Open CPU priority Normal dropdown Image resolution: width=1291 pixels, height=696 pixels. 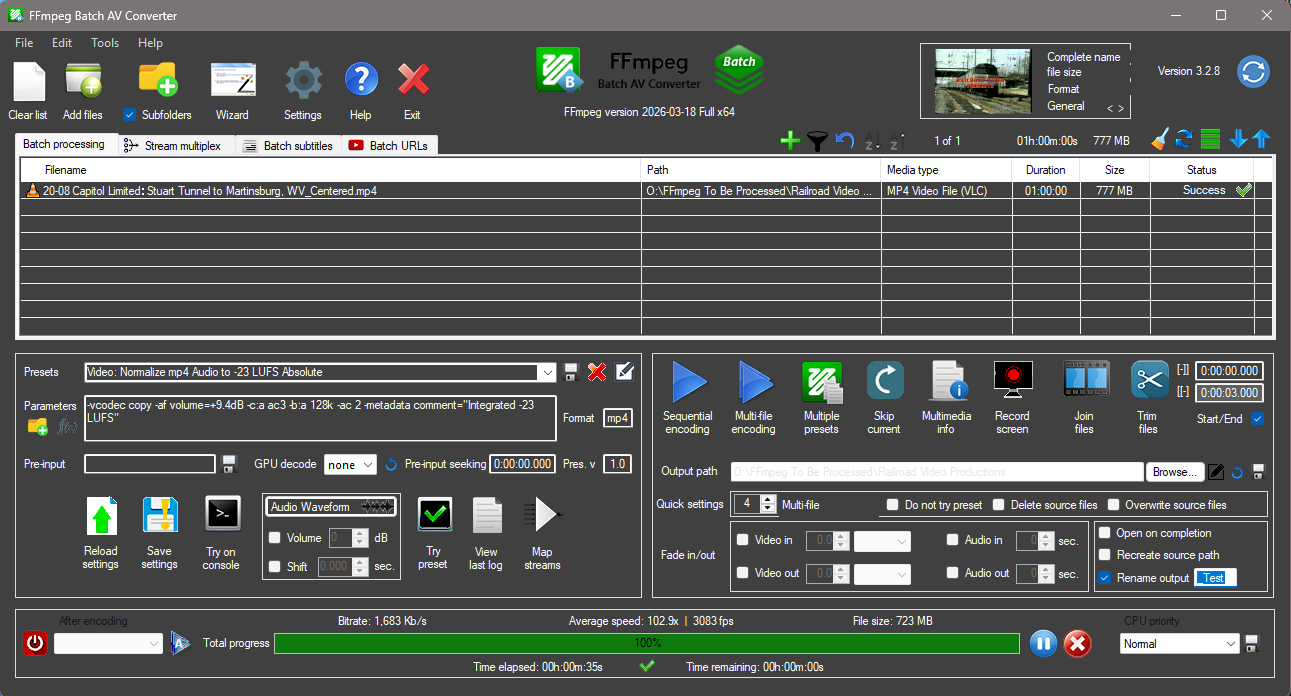tap(1180, 644)
